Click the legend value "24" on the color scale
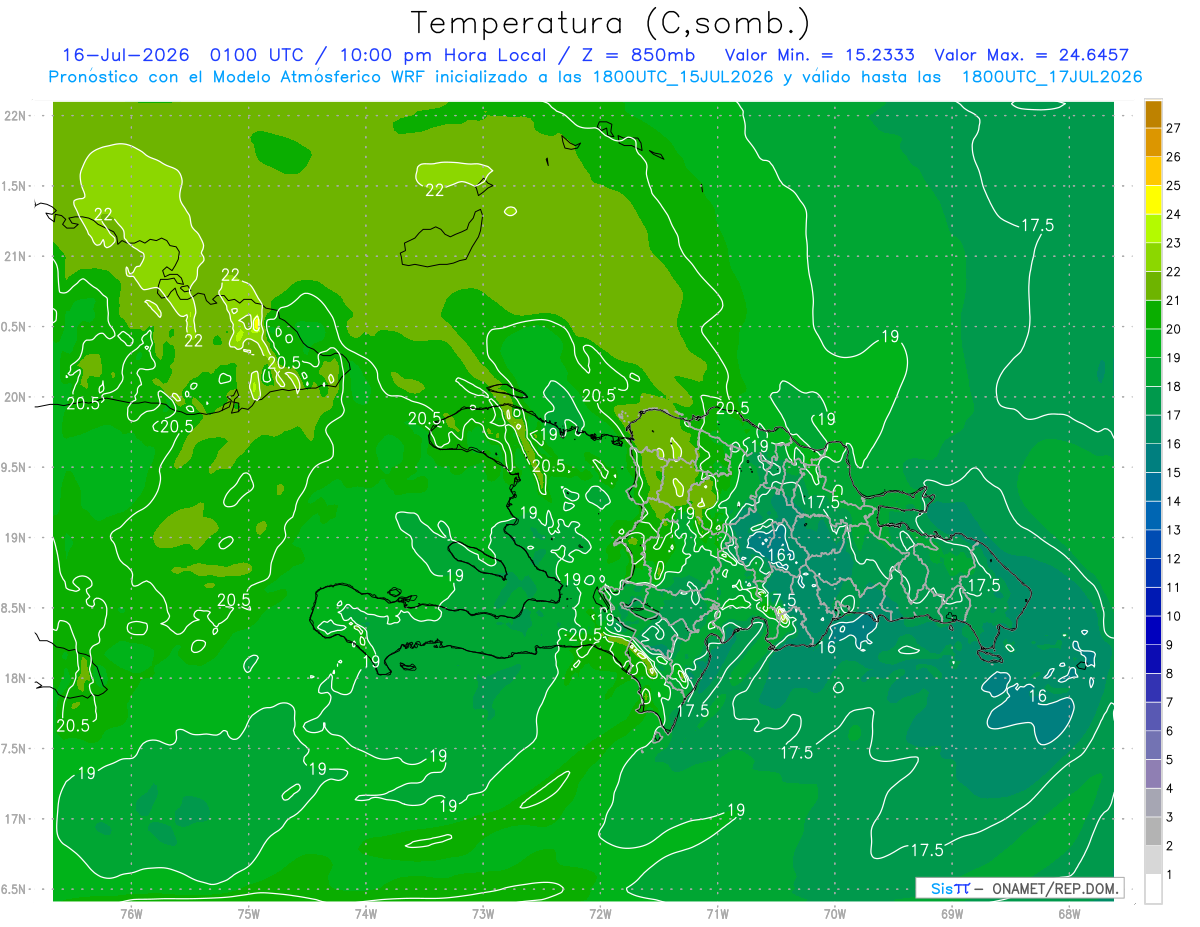The image size is (1200, 927). [1173, 214]
